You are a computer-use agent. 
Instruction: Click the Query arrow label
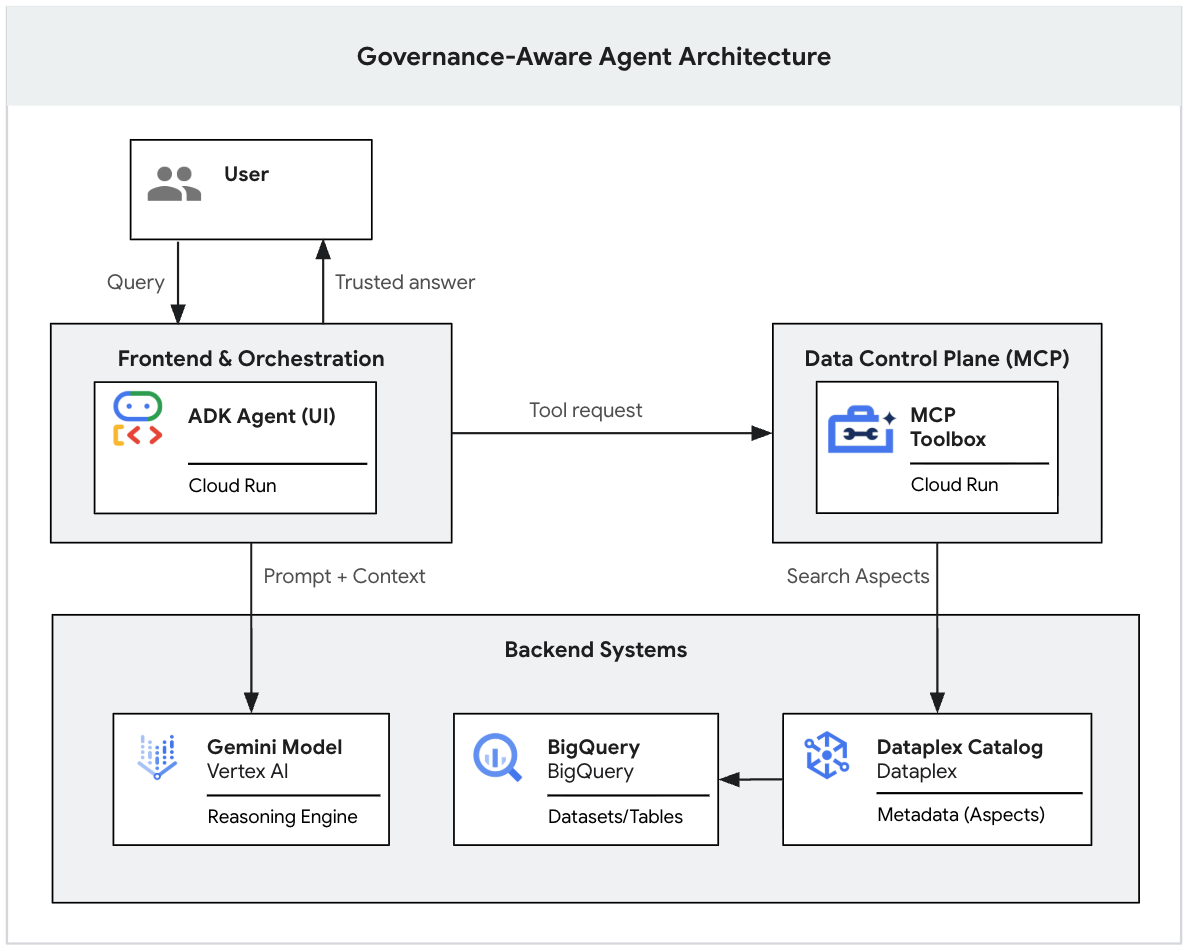[135, 282]
